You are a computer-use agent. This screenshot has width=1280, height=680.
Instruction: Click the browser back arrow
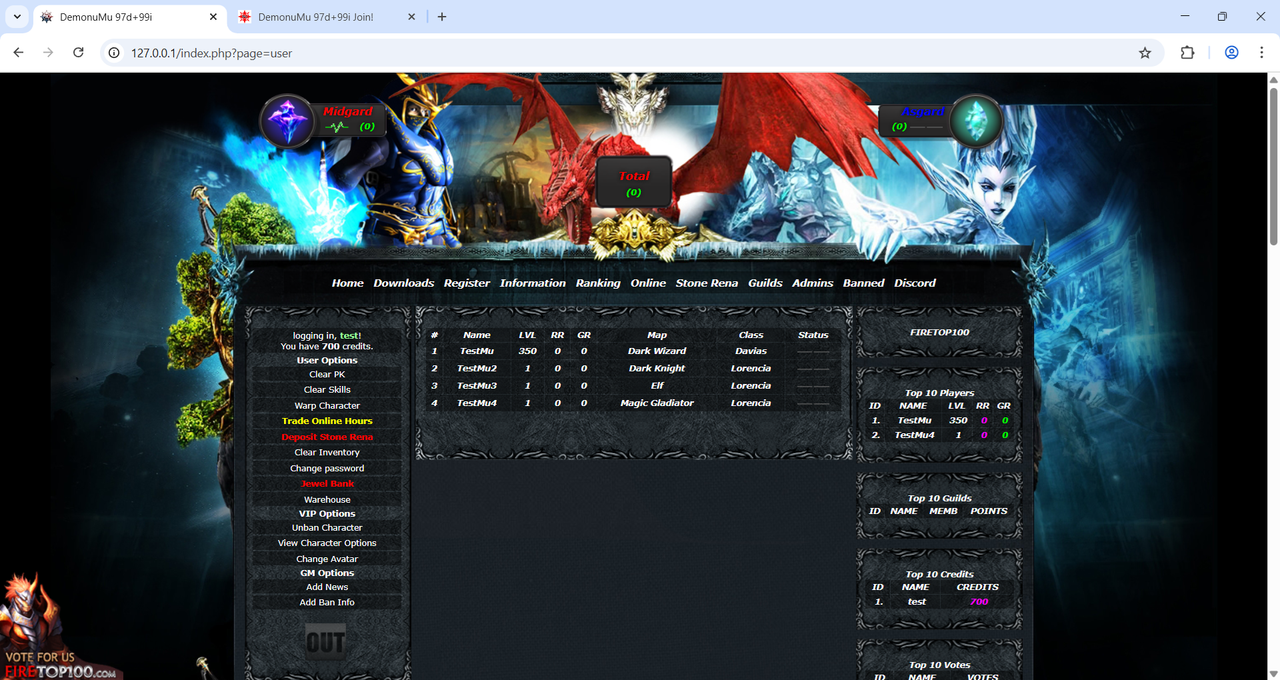18,53
